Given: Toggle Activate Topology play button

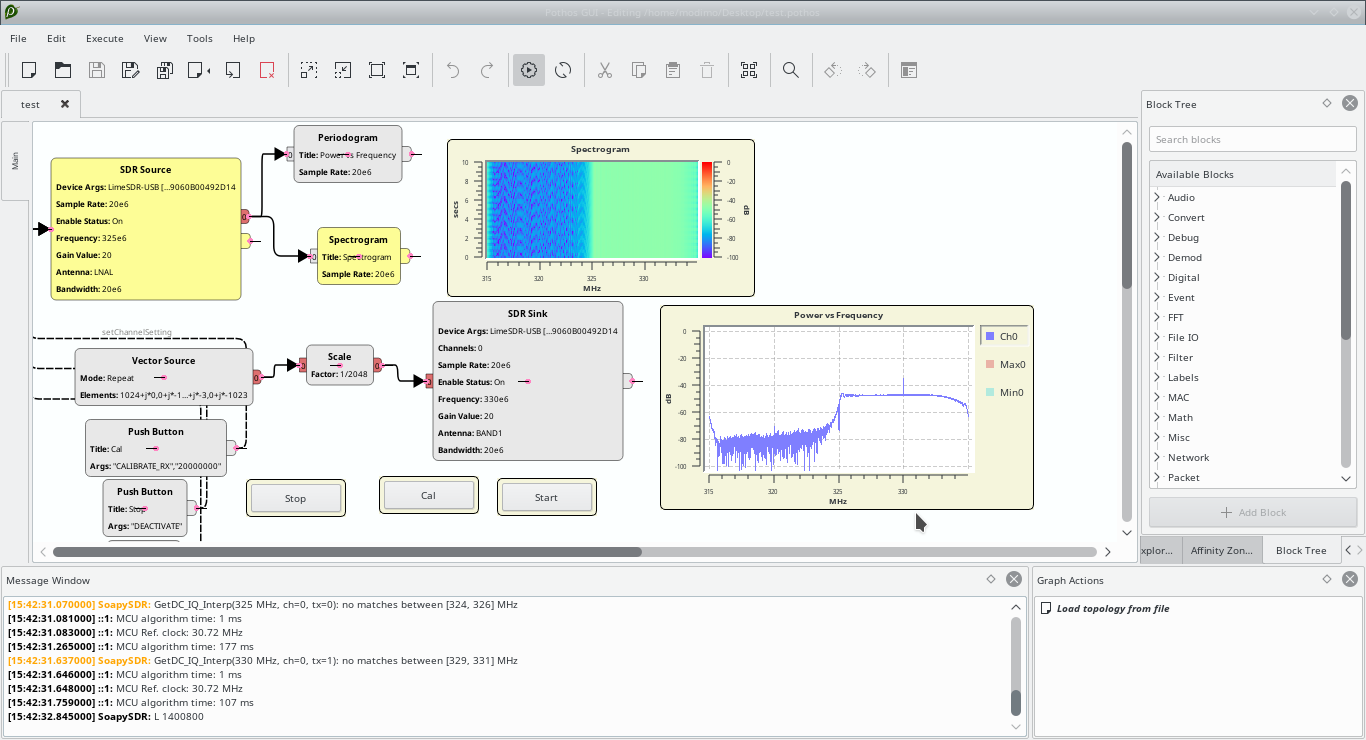Looking at the screenshot, I should click(x=529, y=70).
